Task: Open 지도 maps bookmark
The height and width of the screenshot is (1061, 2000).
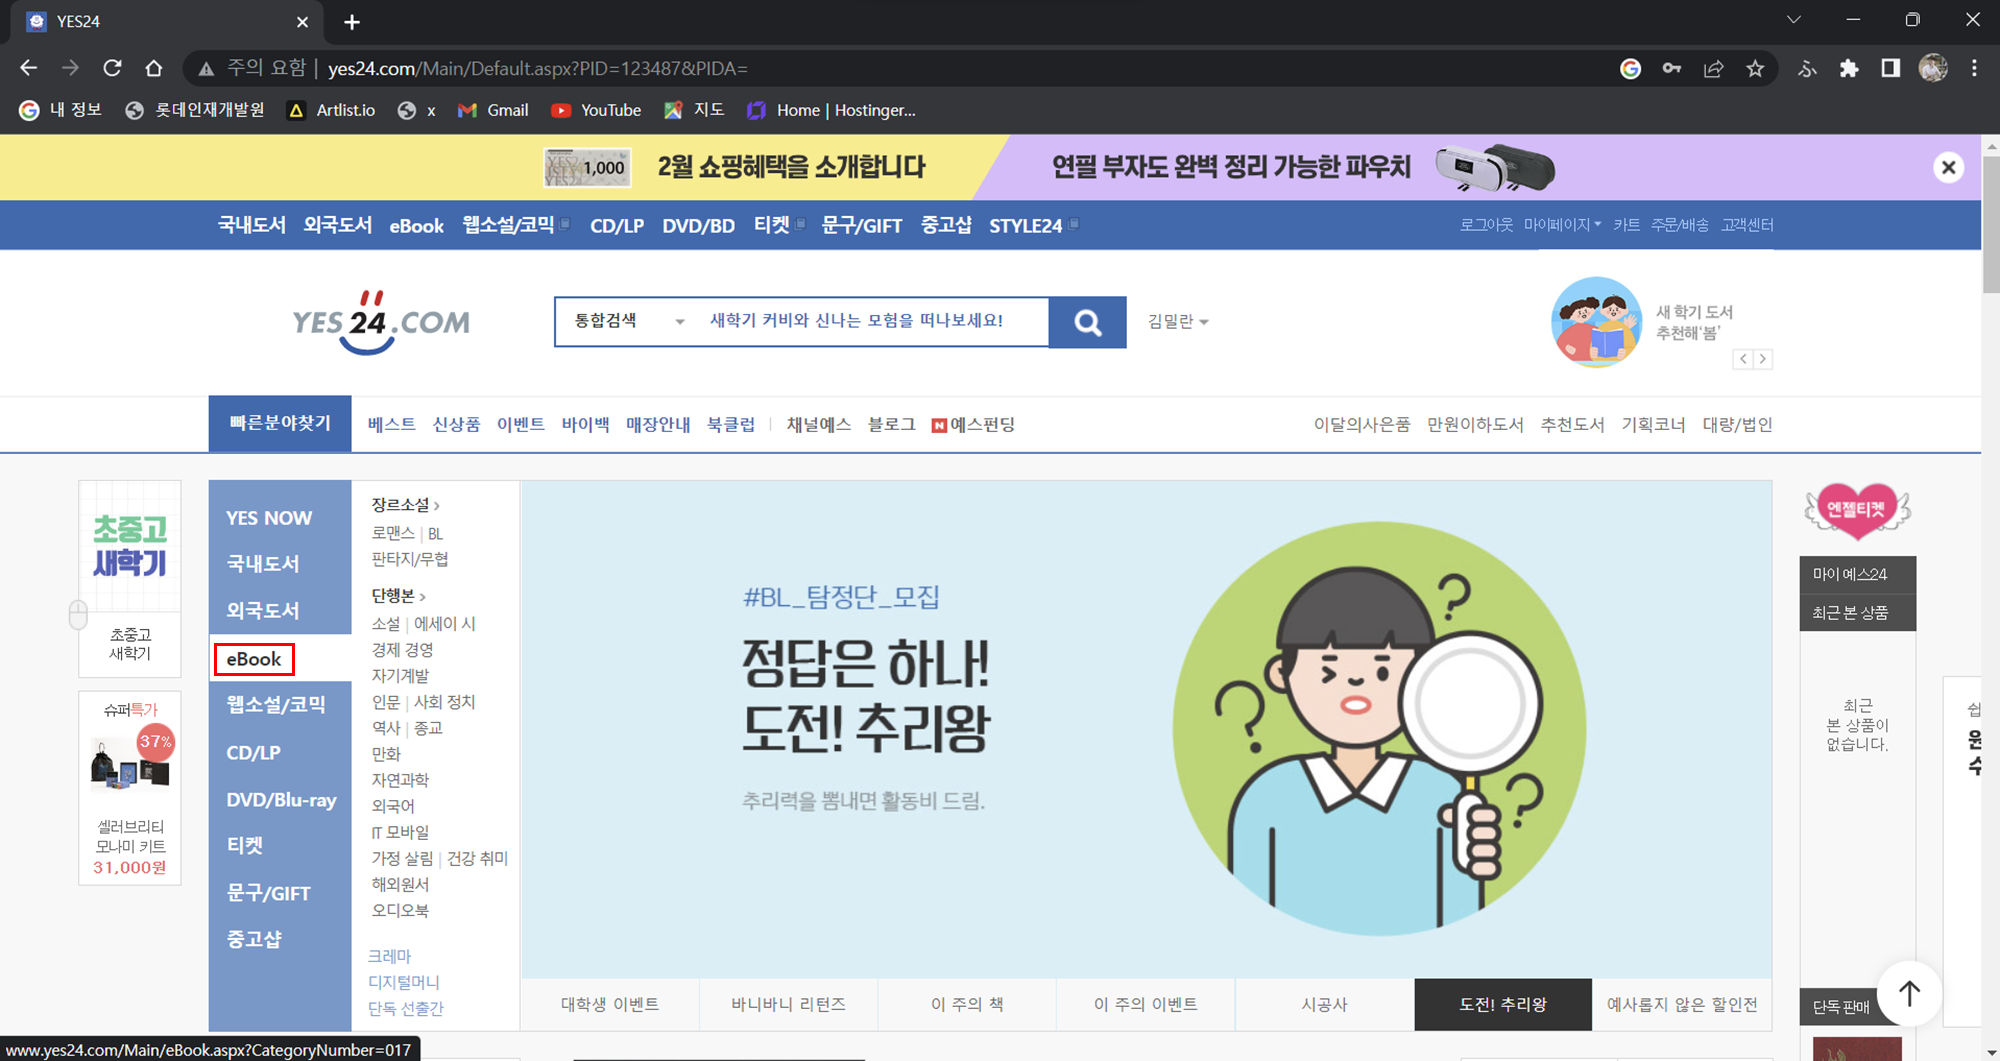Action: pos(694,110)
